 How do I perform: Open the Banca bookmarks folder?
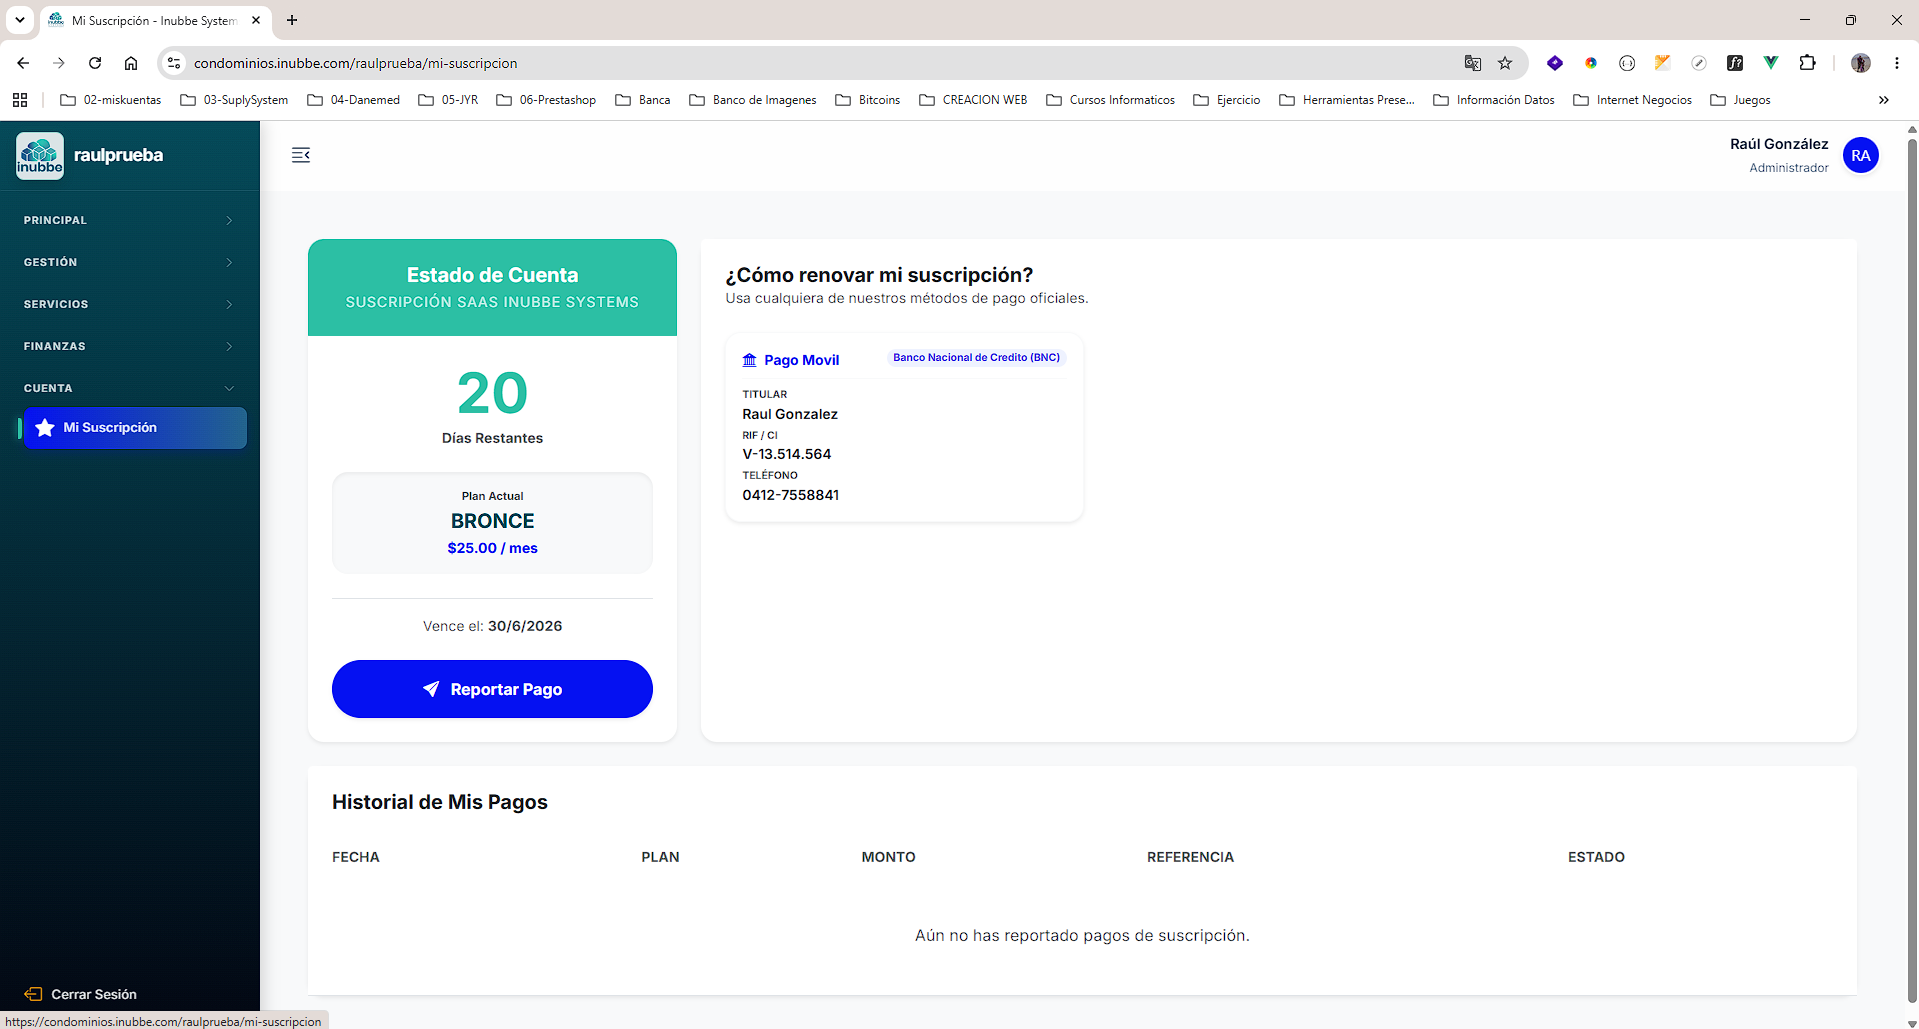point(643,100)
